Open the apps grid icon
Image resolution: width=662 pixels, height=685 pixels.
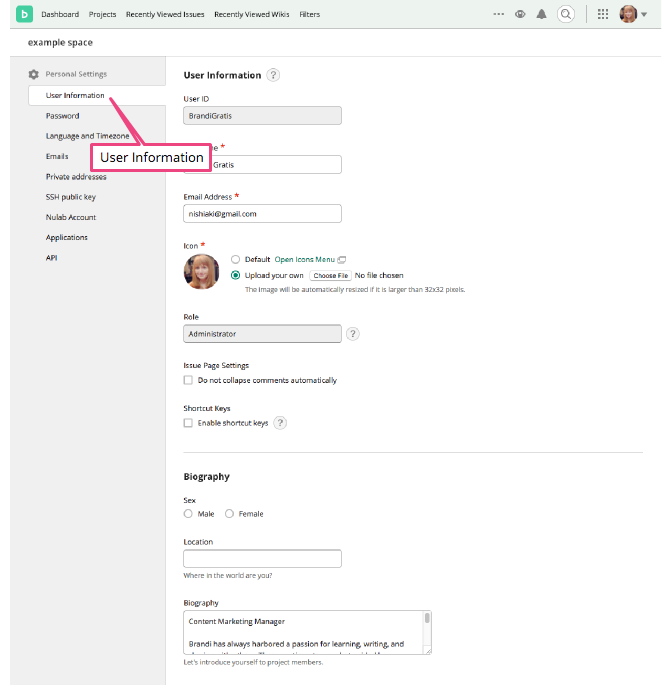pyautogui.click(x=603, y=14)
